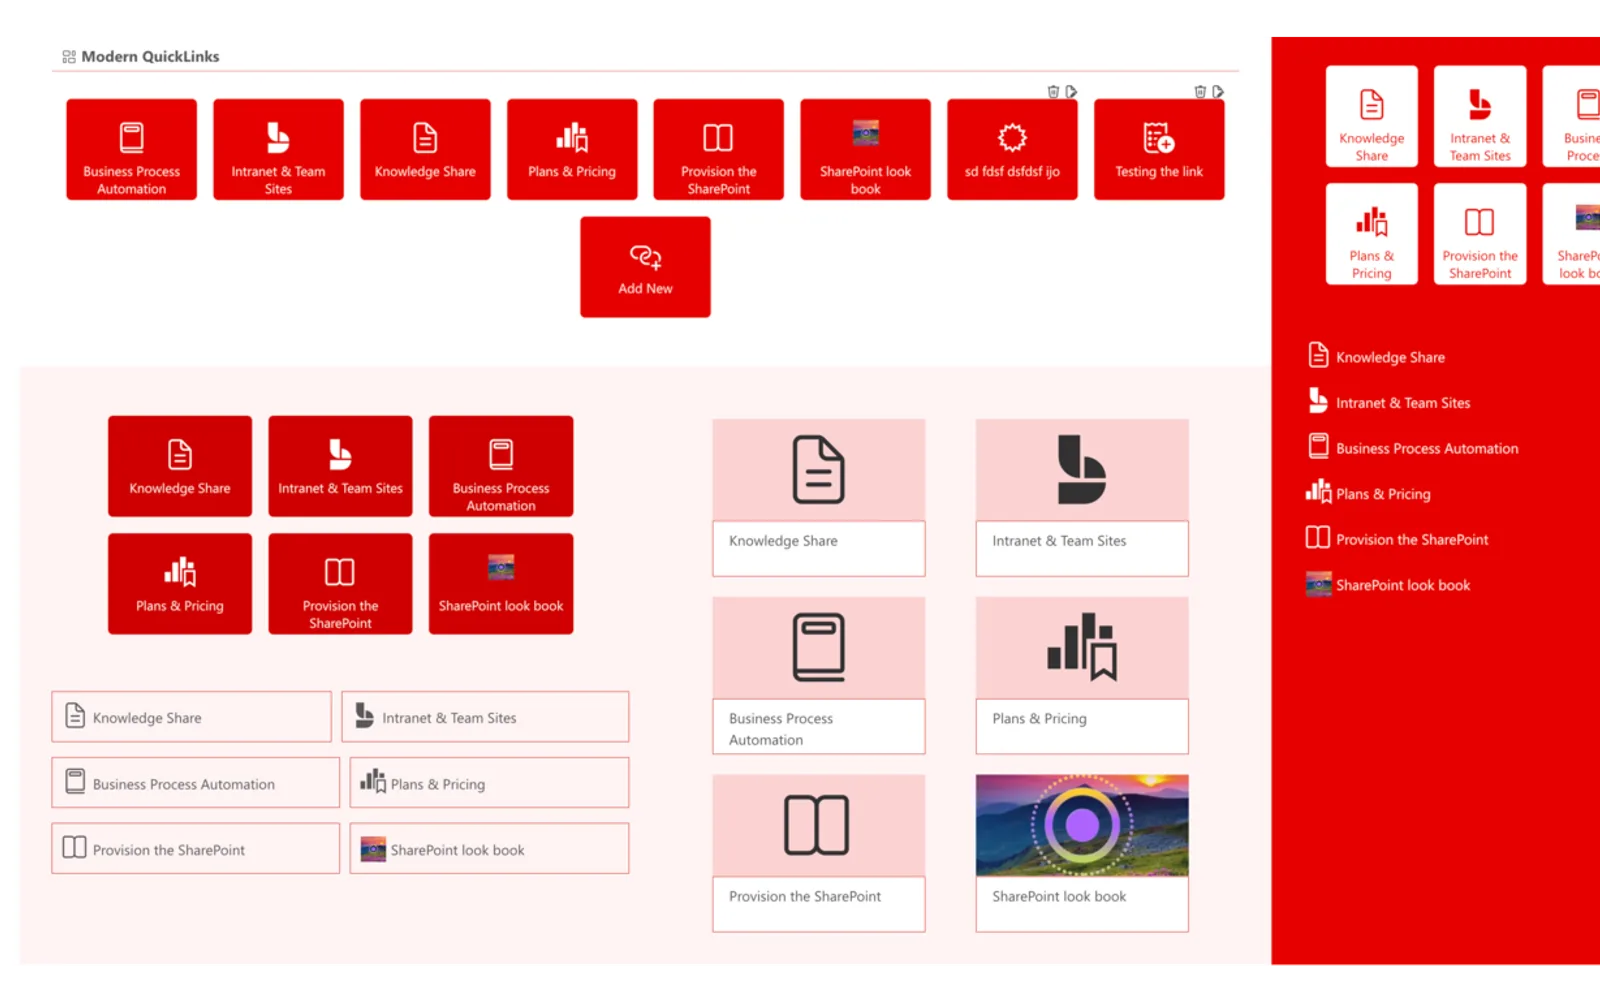
Task: Open the large document icon on the pink Knowledge Share card
Action: point(818,469)
